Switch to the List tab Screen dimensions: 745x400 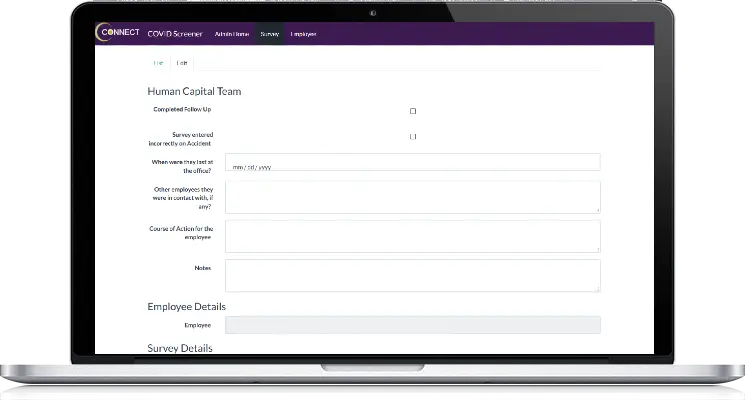pos(158,62)
